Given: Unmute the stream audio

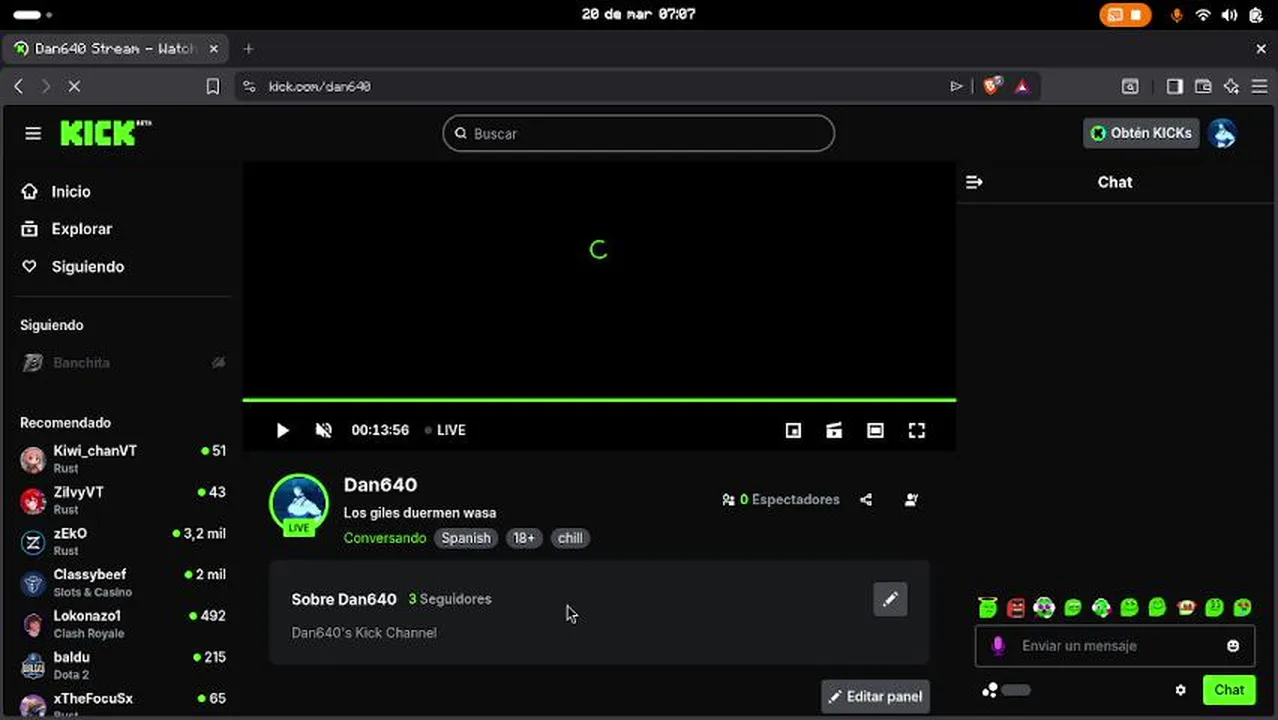Looking at the screenshot, I should (x=323, y=430).
